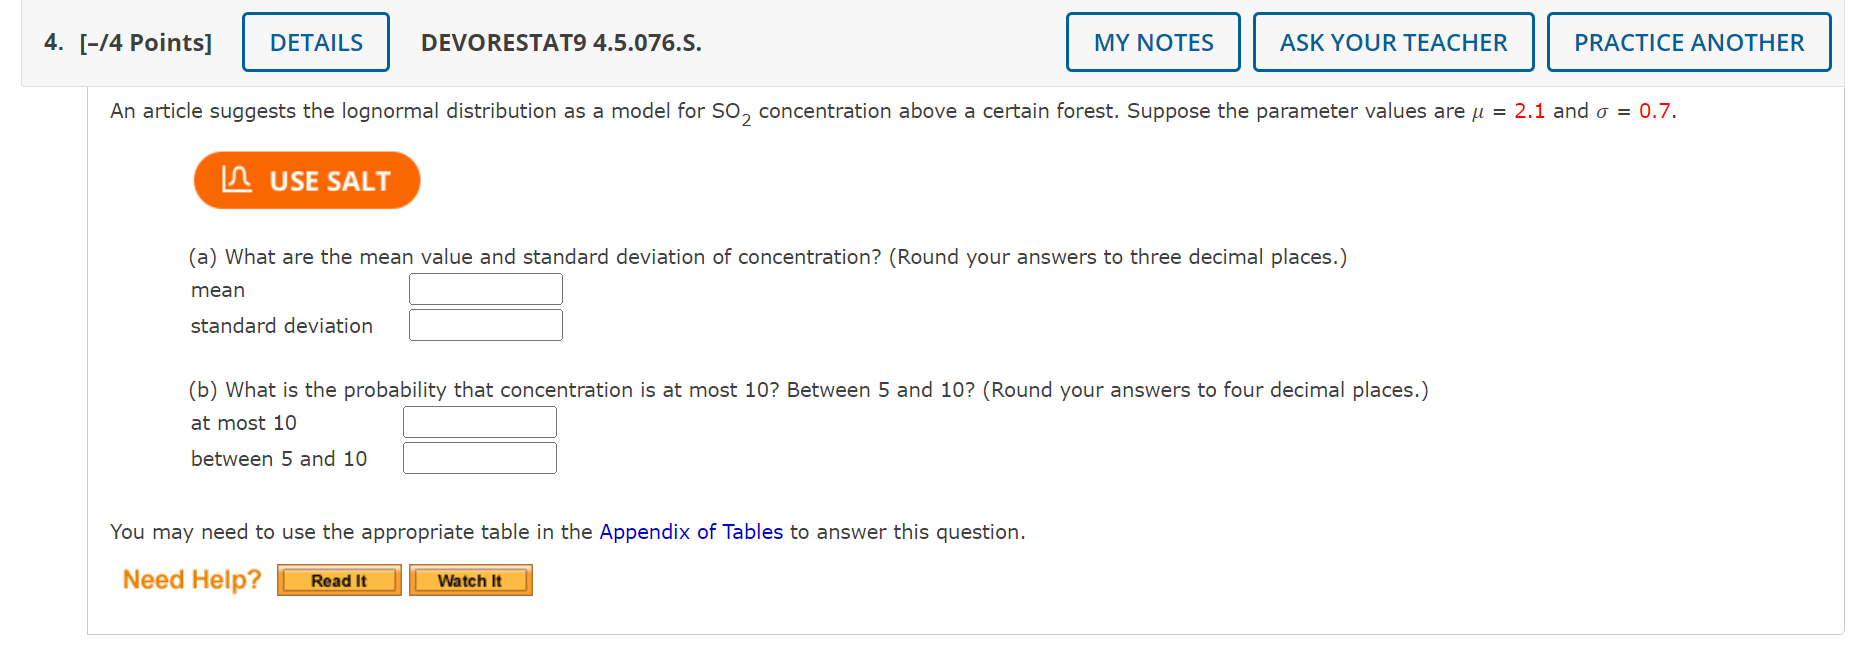Click part (a) question text

click(x=766, y=256)
